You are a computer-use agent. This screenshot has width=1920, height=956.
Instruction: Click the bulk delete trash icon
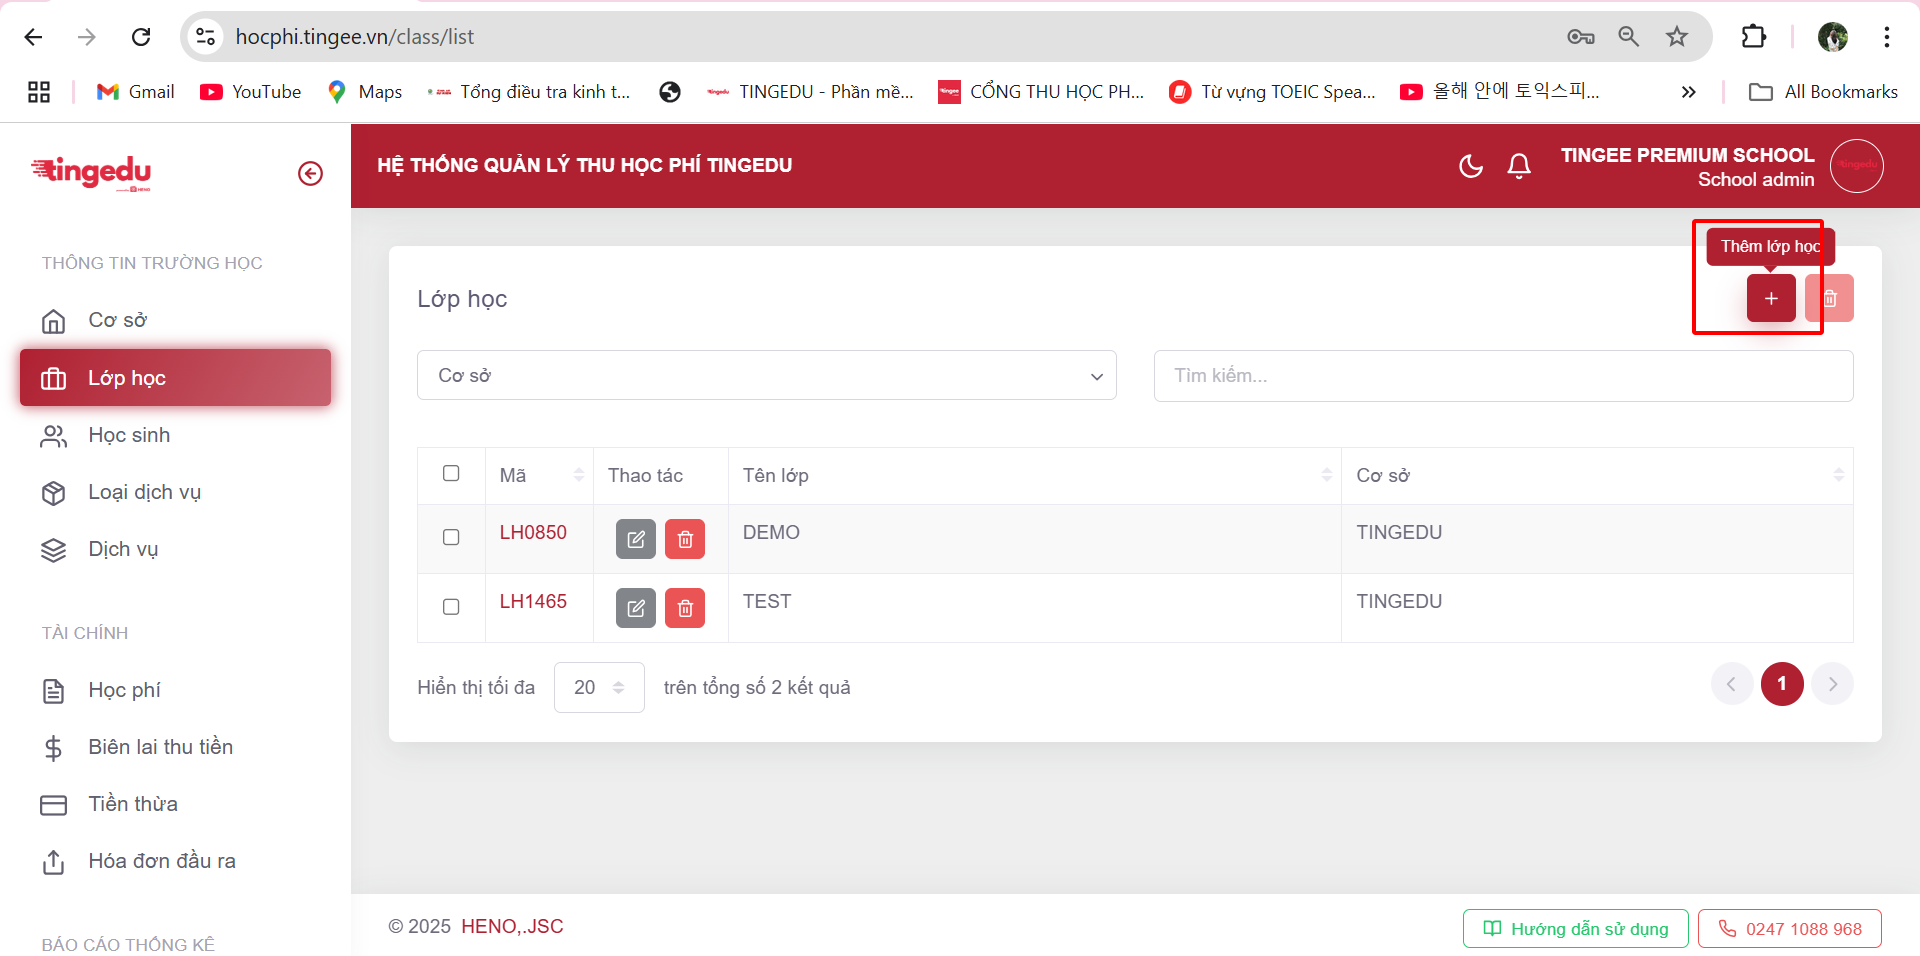[1830, 299]
